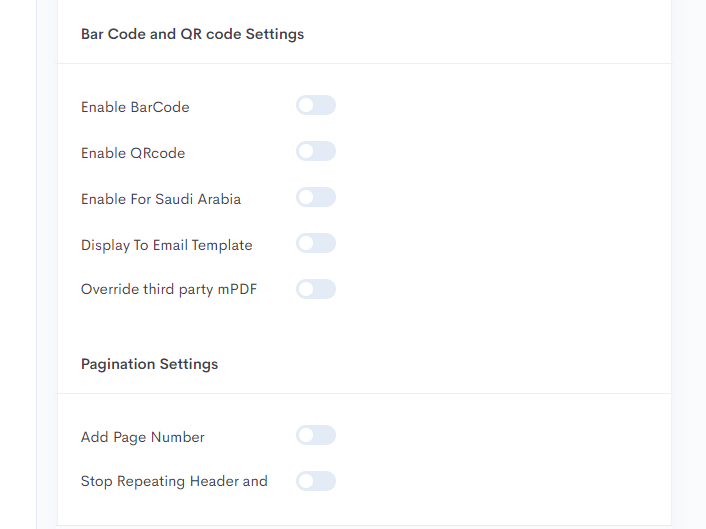Click the round knob of Enable BarCode switch
This screenshot has height=529, width=706.
(306, 105)
